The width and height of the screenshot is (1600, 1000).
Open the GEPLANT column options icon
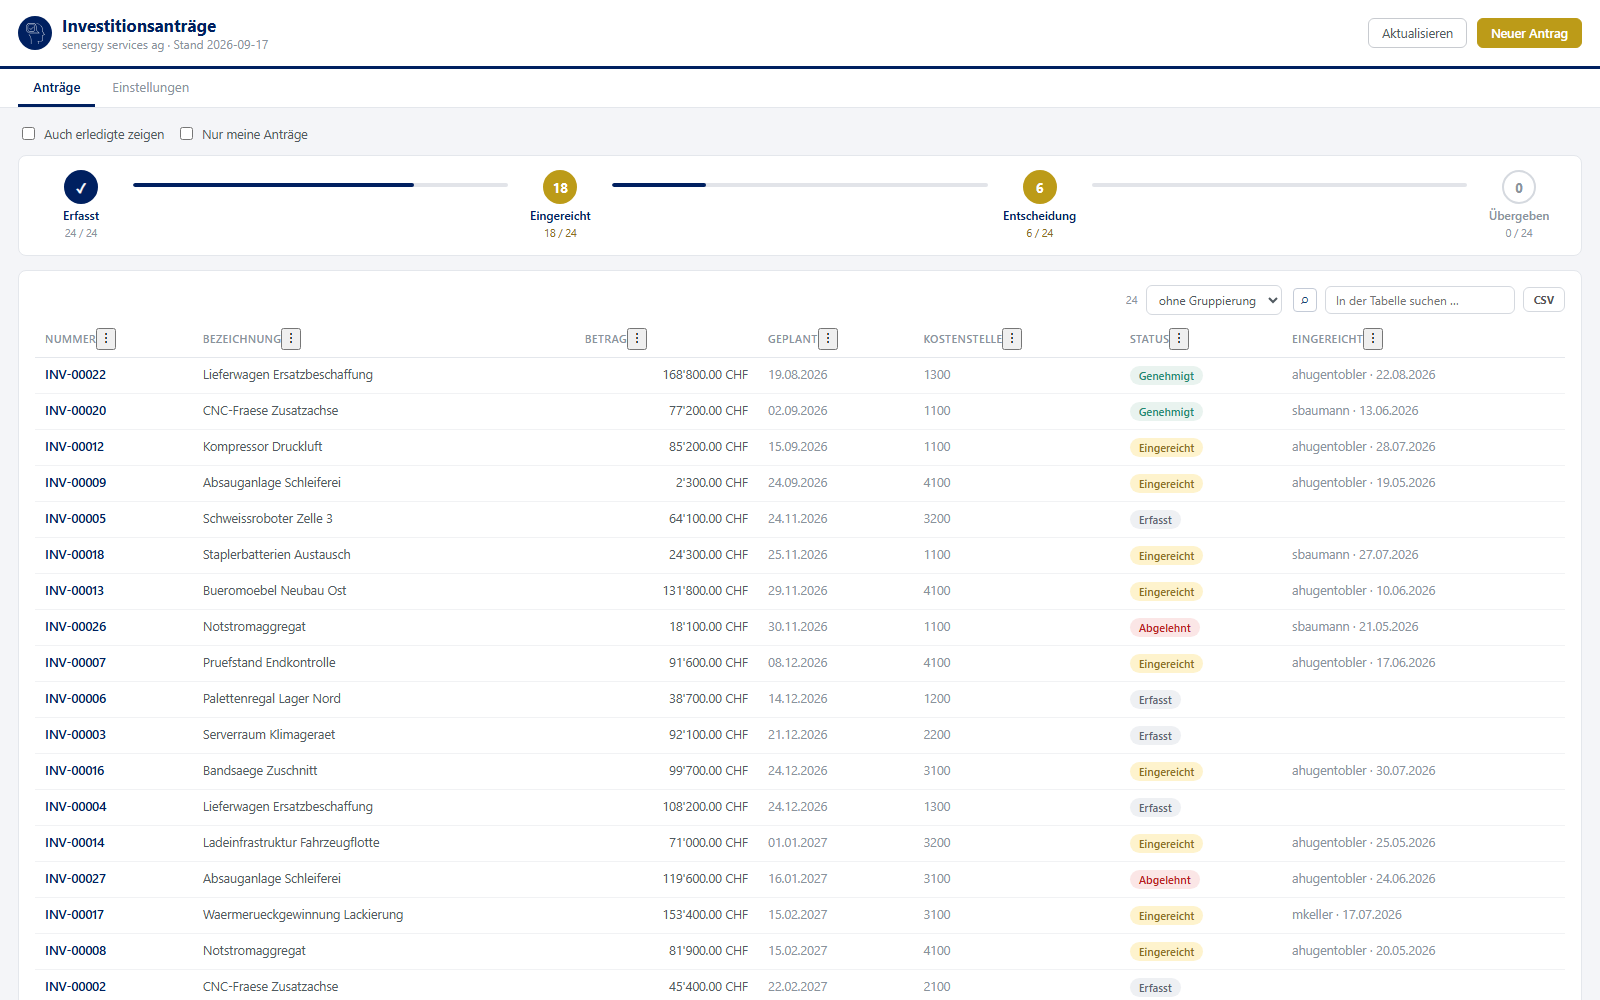(x=828, y=339)
